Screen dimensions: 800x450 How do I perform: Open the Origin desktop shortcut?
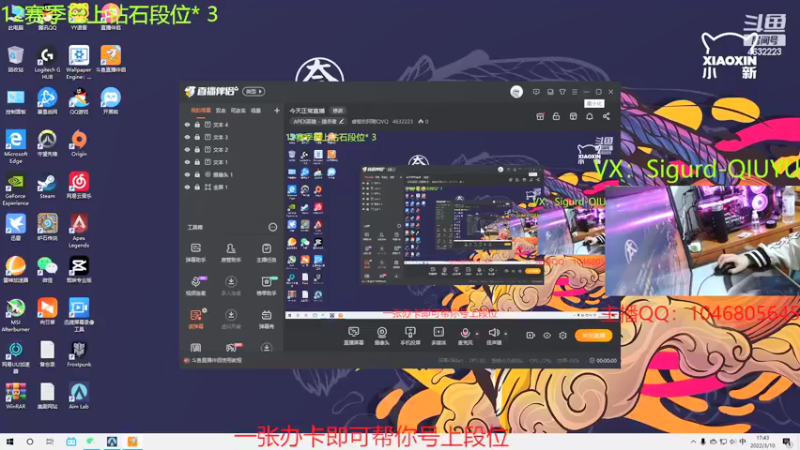pyautogui.click(x=79, y=143)
